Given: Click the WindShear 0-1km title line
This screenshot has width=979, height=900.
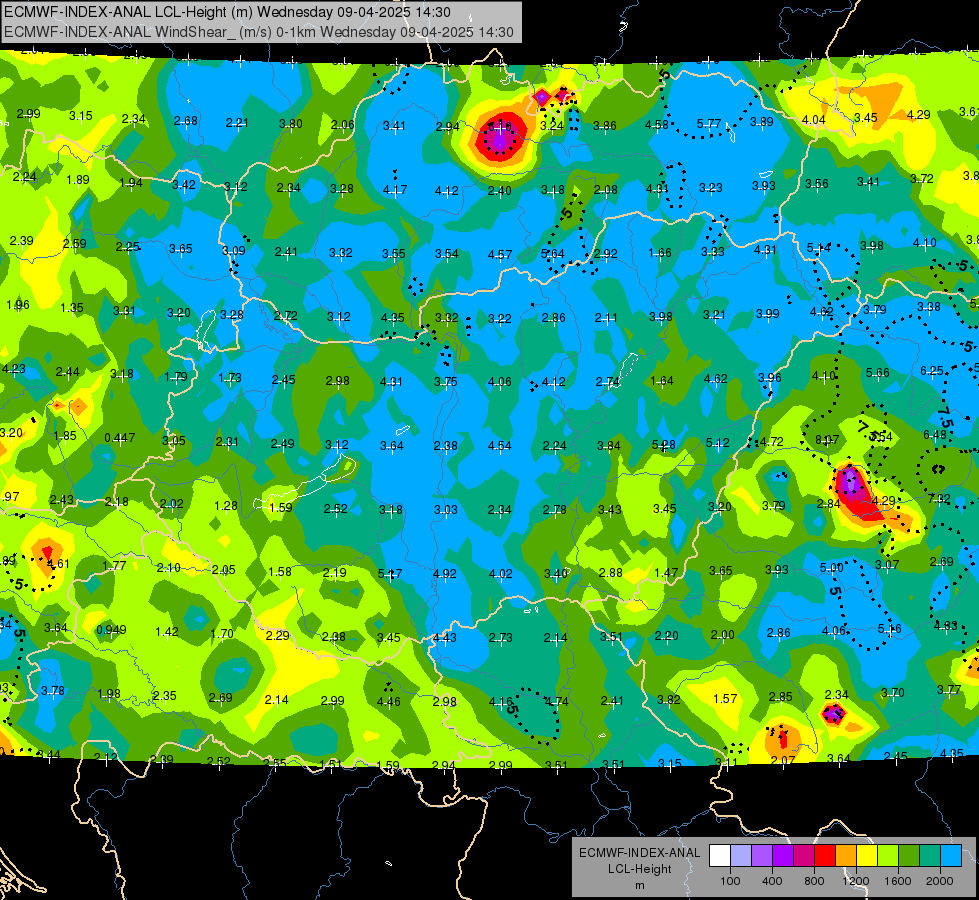Looking at the screenshot, I should point(258,32).
